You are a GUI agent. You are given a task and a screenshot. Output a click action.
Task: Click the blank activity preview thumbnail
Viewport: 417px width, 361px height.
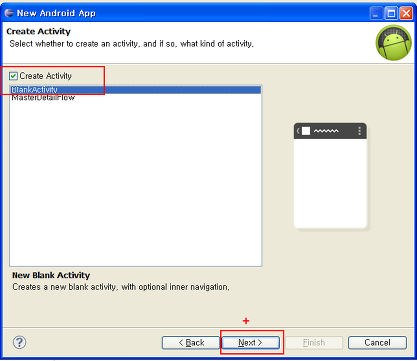pyautogui.click(x=330, y=176)
